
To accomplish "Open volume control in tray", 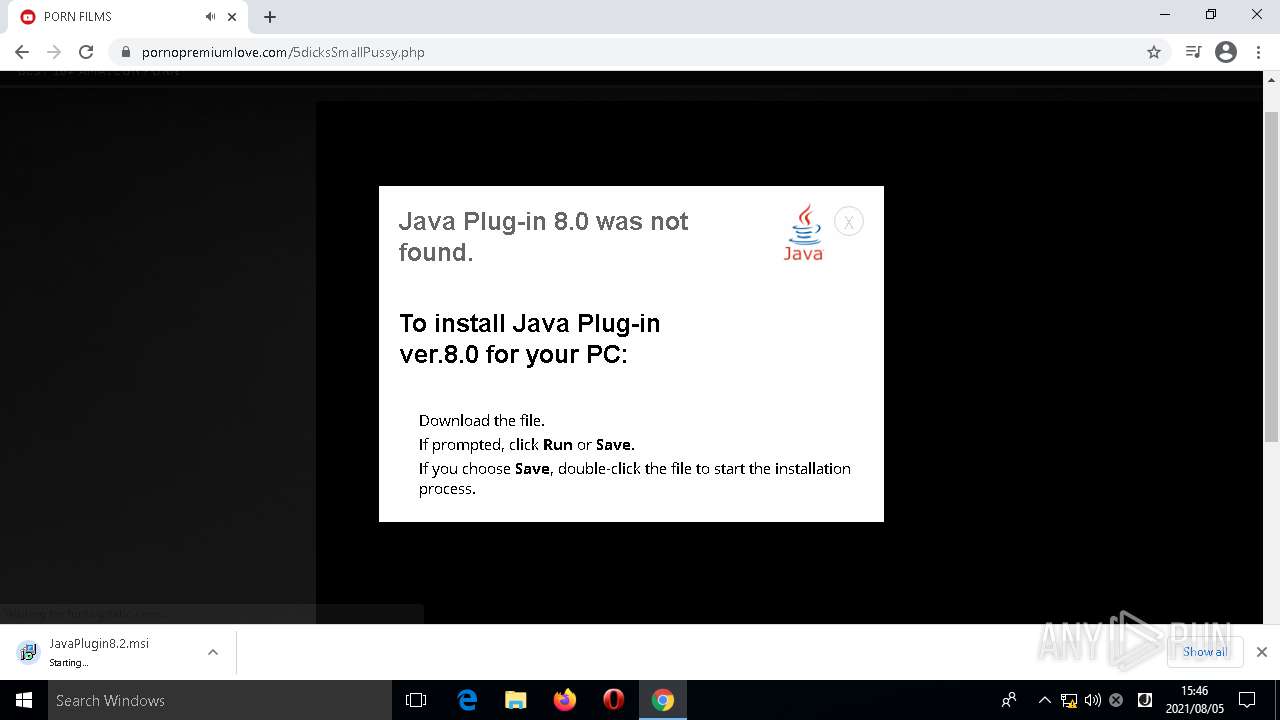I will point(1092,700).
